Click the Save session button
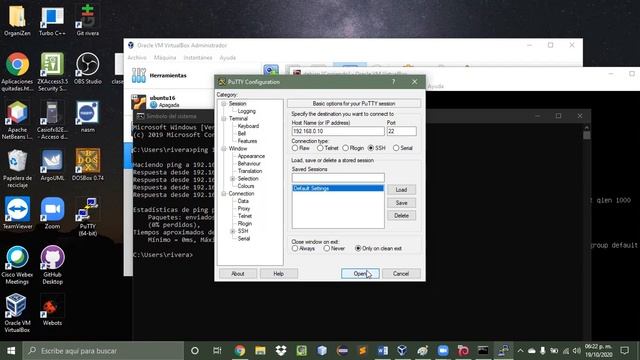This screenshot has height=360, width=640. pyautogui.click(x=401, y=202)
